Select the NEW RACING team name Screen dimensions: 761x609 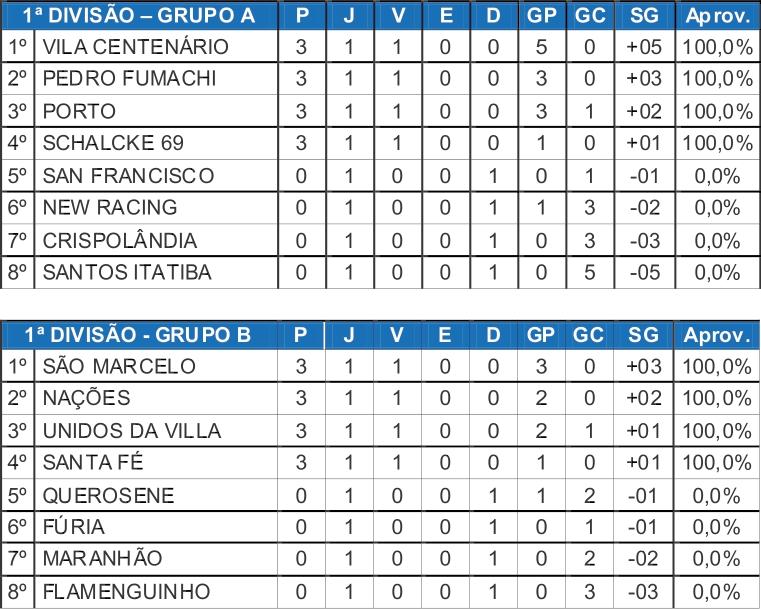tap(110, 208)
